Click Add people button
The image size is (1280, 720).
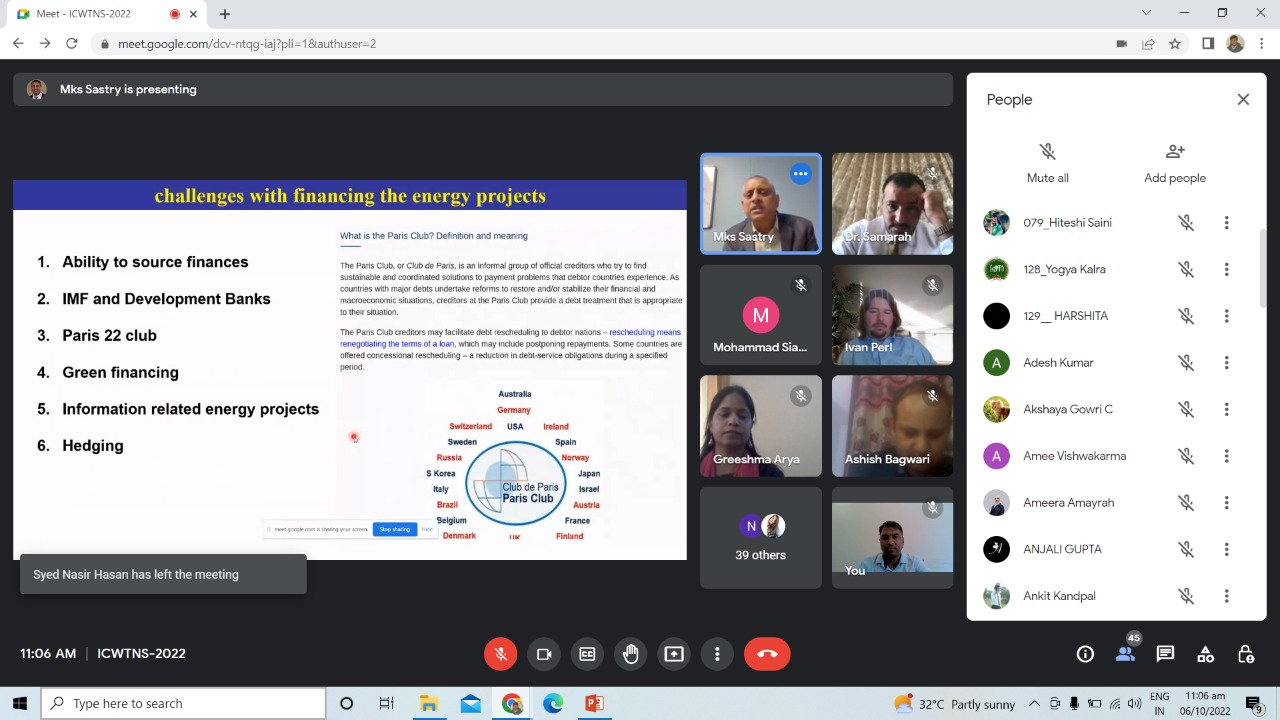pos(1175,162)
